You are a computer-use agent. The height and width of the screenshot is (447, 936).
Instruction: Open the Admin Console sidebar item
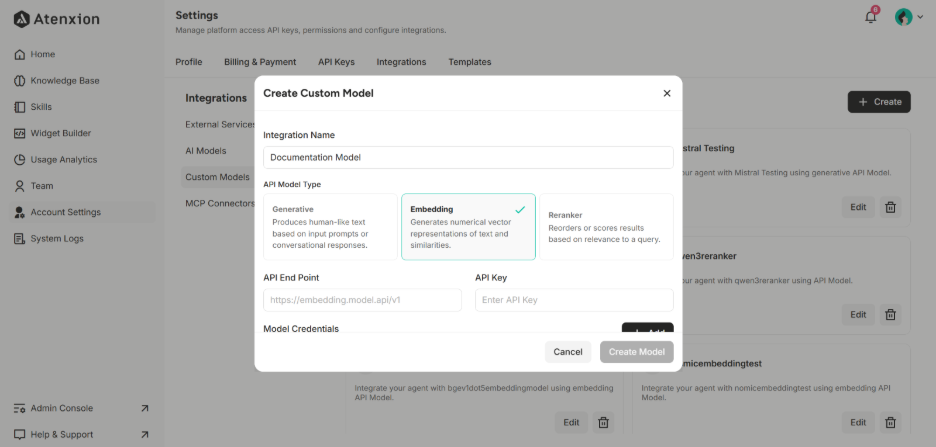click(x=54, y=408)
